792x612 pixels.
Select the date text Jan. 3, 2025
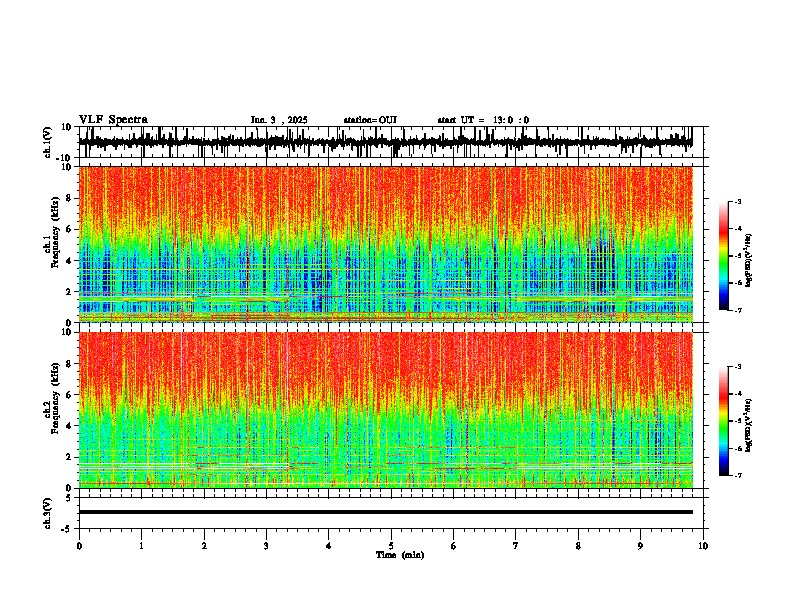click(279, 120)
